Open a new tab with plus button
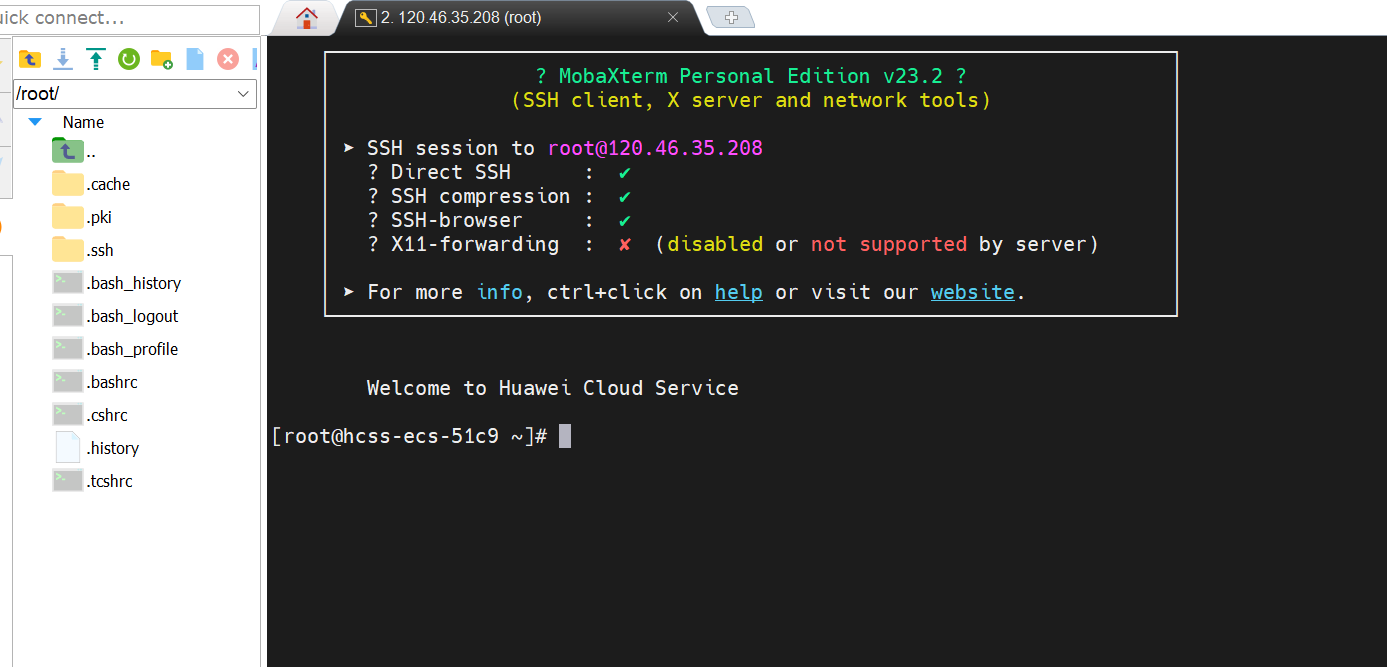 (x=731, y=18)
